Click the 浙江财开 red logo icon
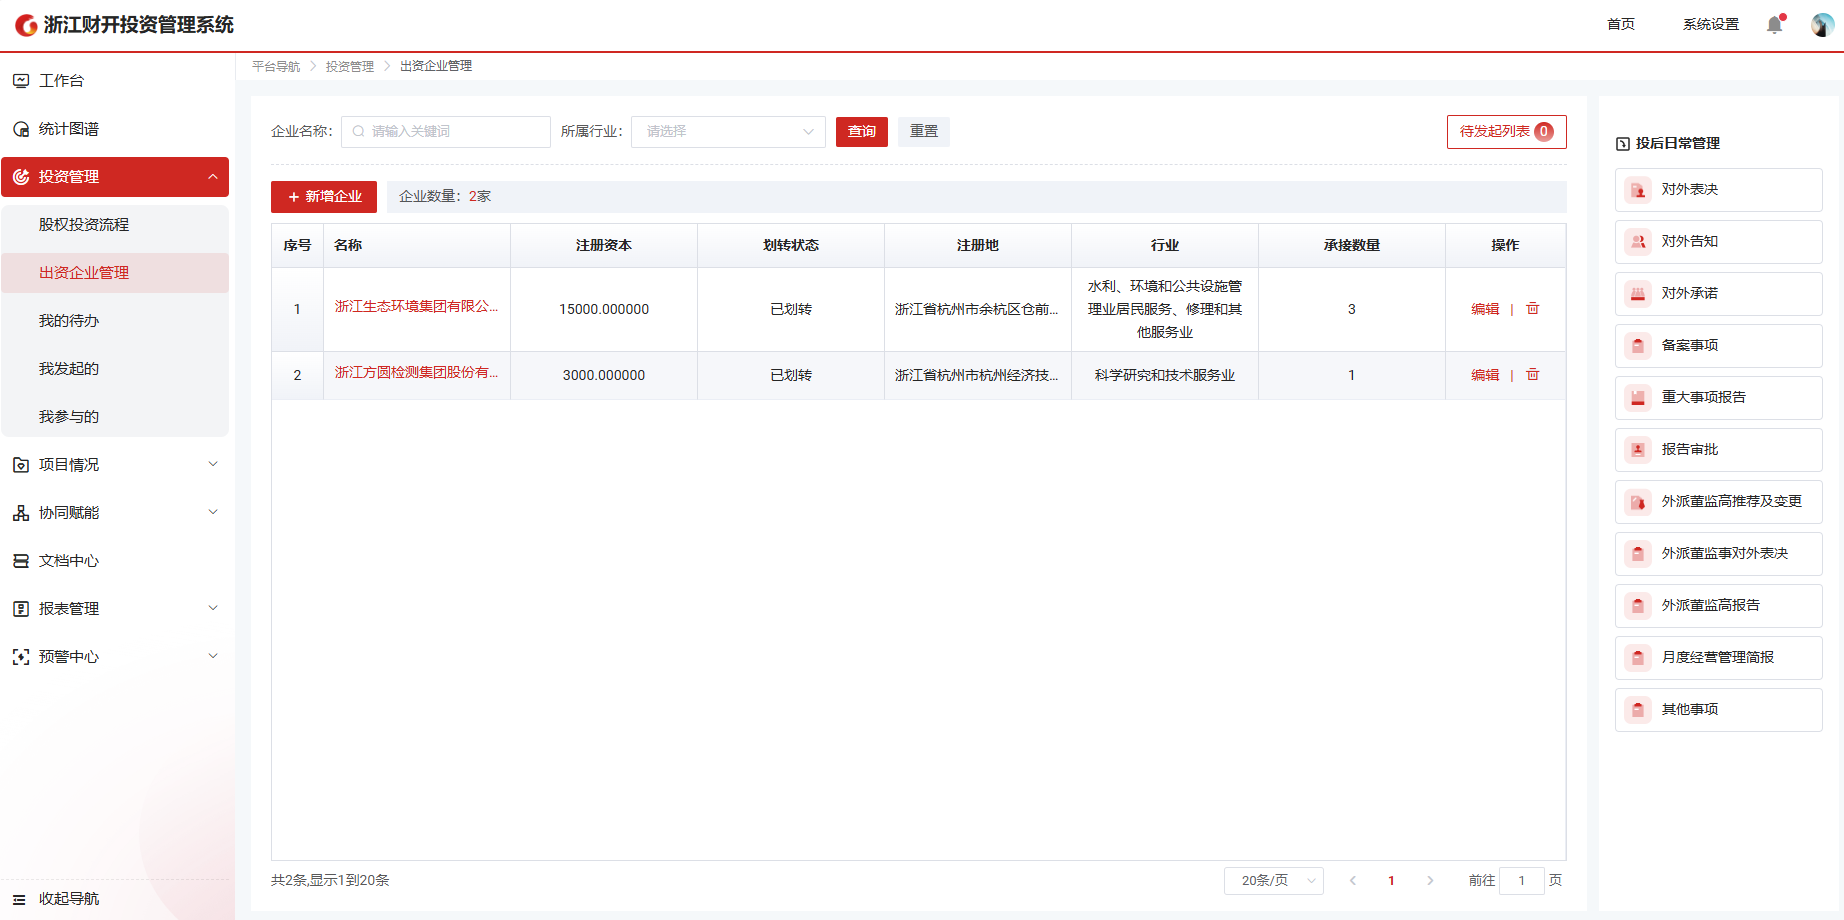1844x920 pixels. click(x=27, y=25)
